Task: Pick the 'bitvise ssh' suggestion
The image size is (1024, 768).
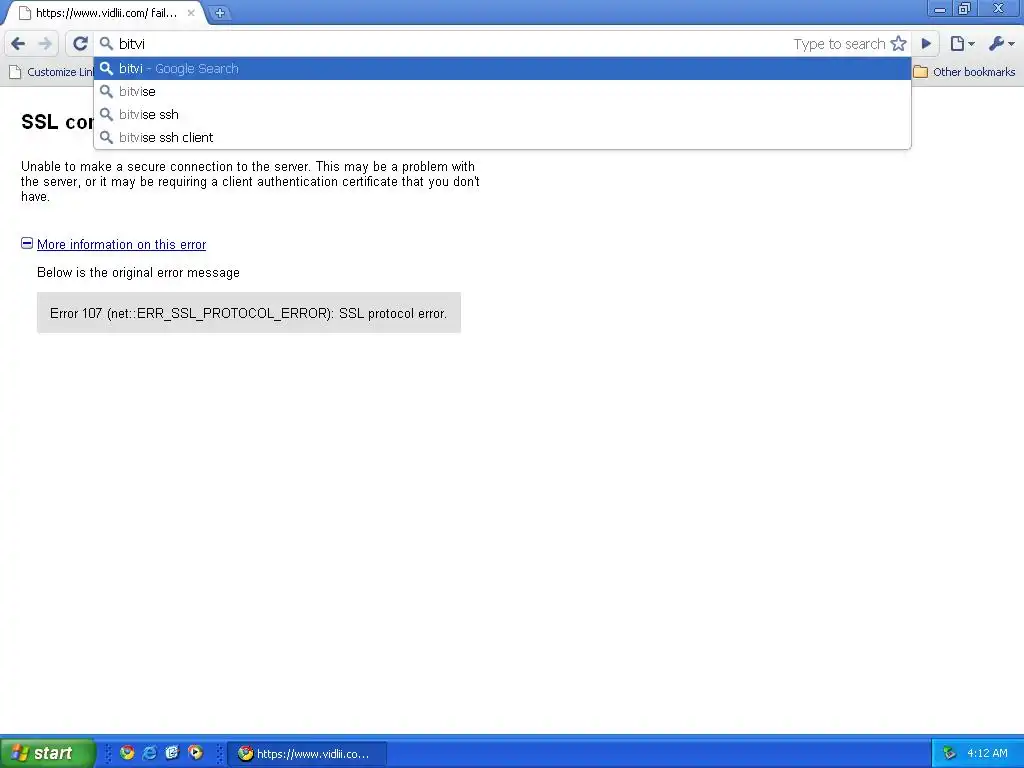Action: click(x=502, y=114)
